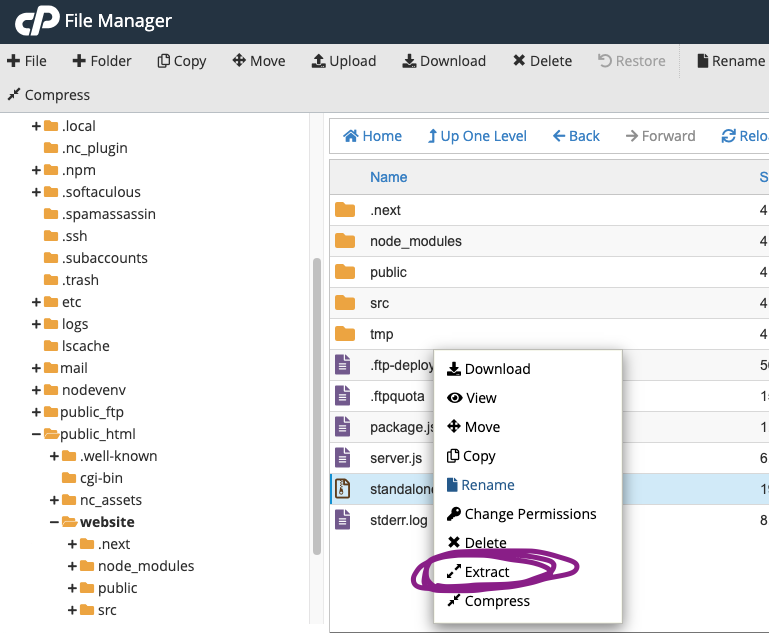Expand the etc folder in tree
Image resolution: width=769 pixels, height=633 pixels.
36,302
